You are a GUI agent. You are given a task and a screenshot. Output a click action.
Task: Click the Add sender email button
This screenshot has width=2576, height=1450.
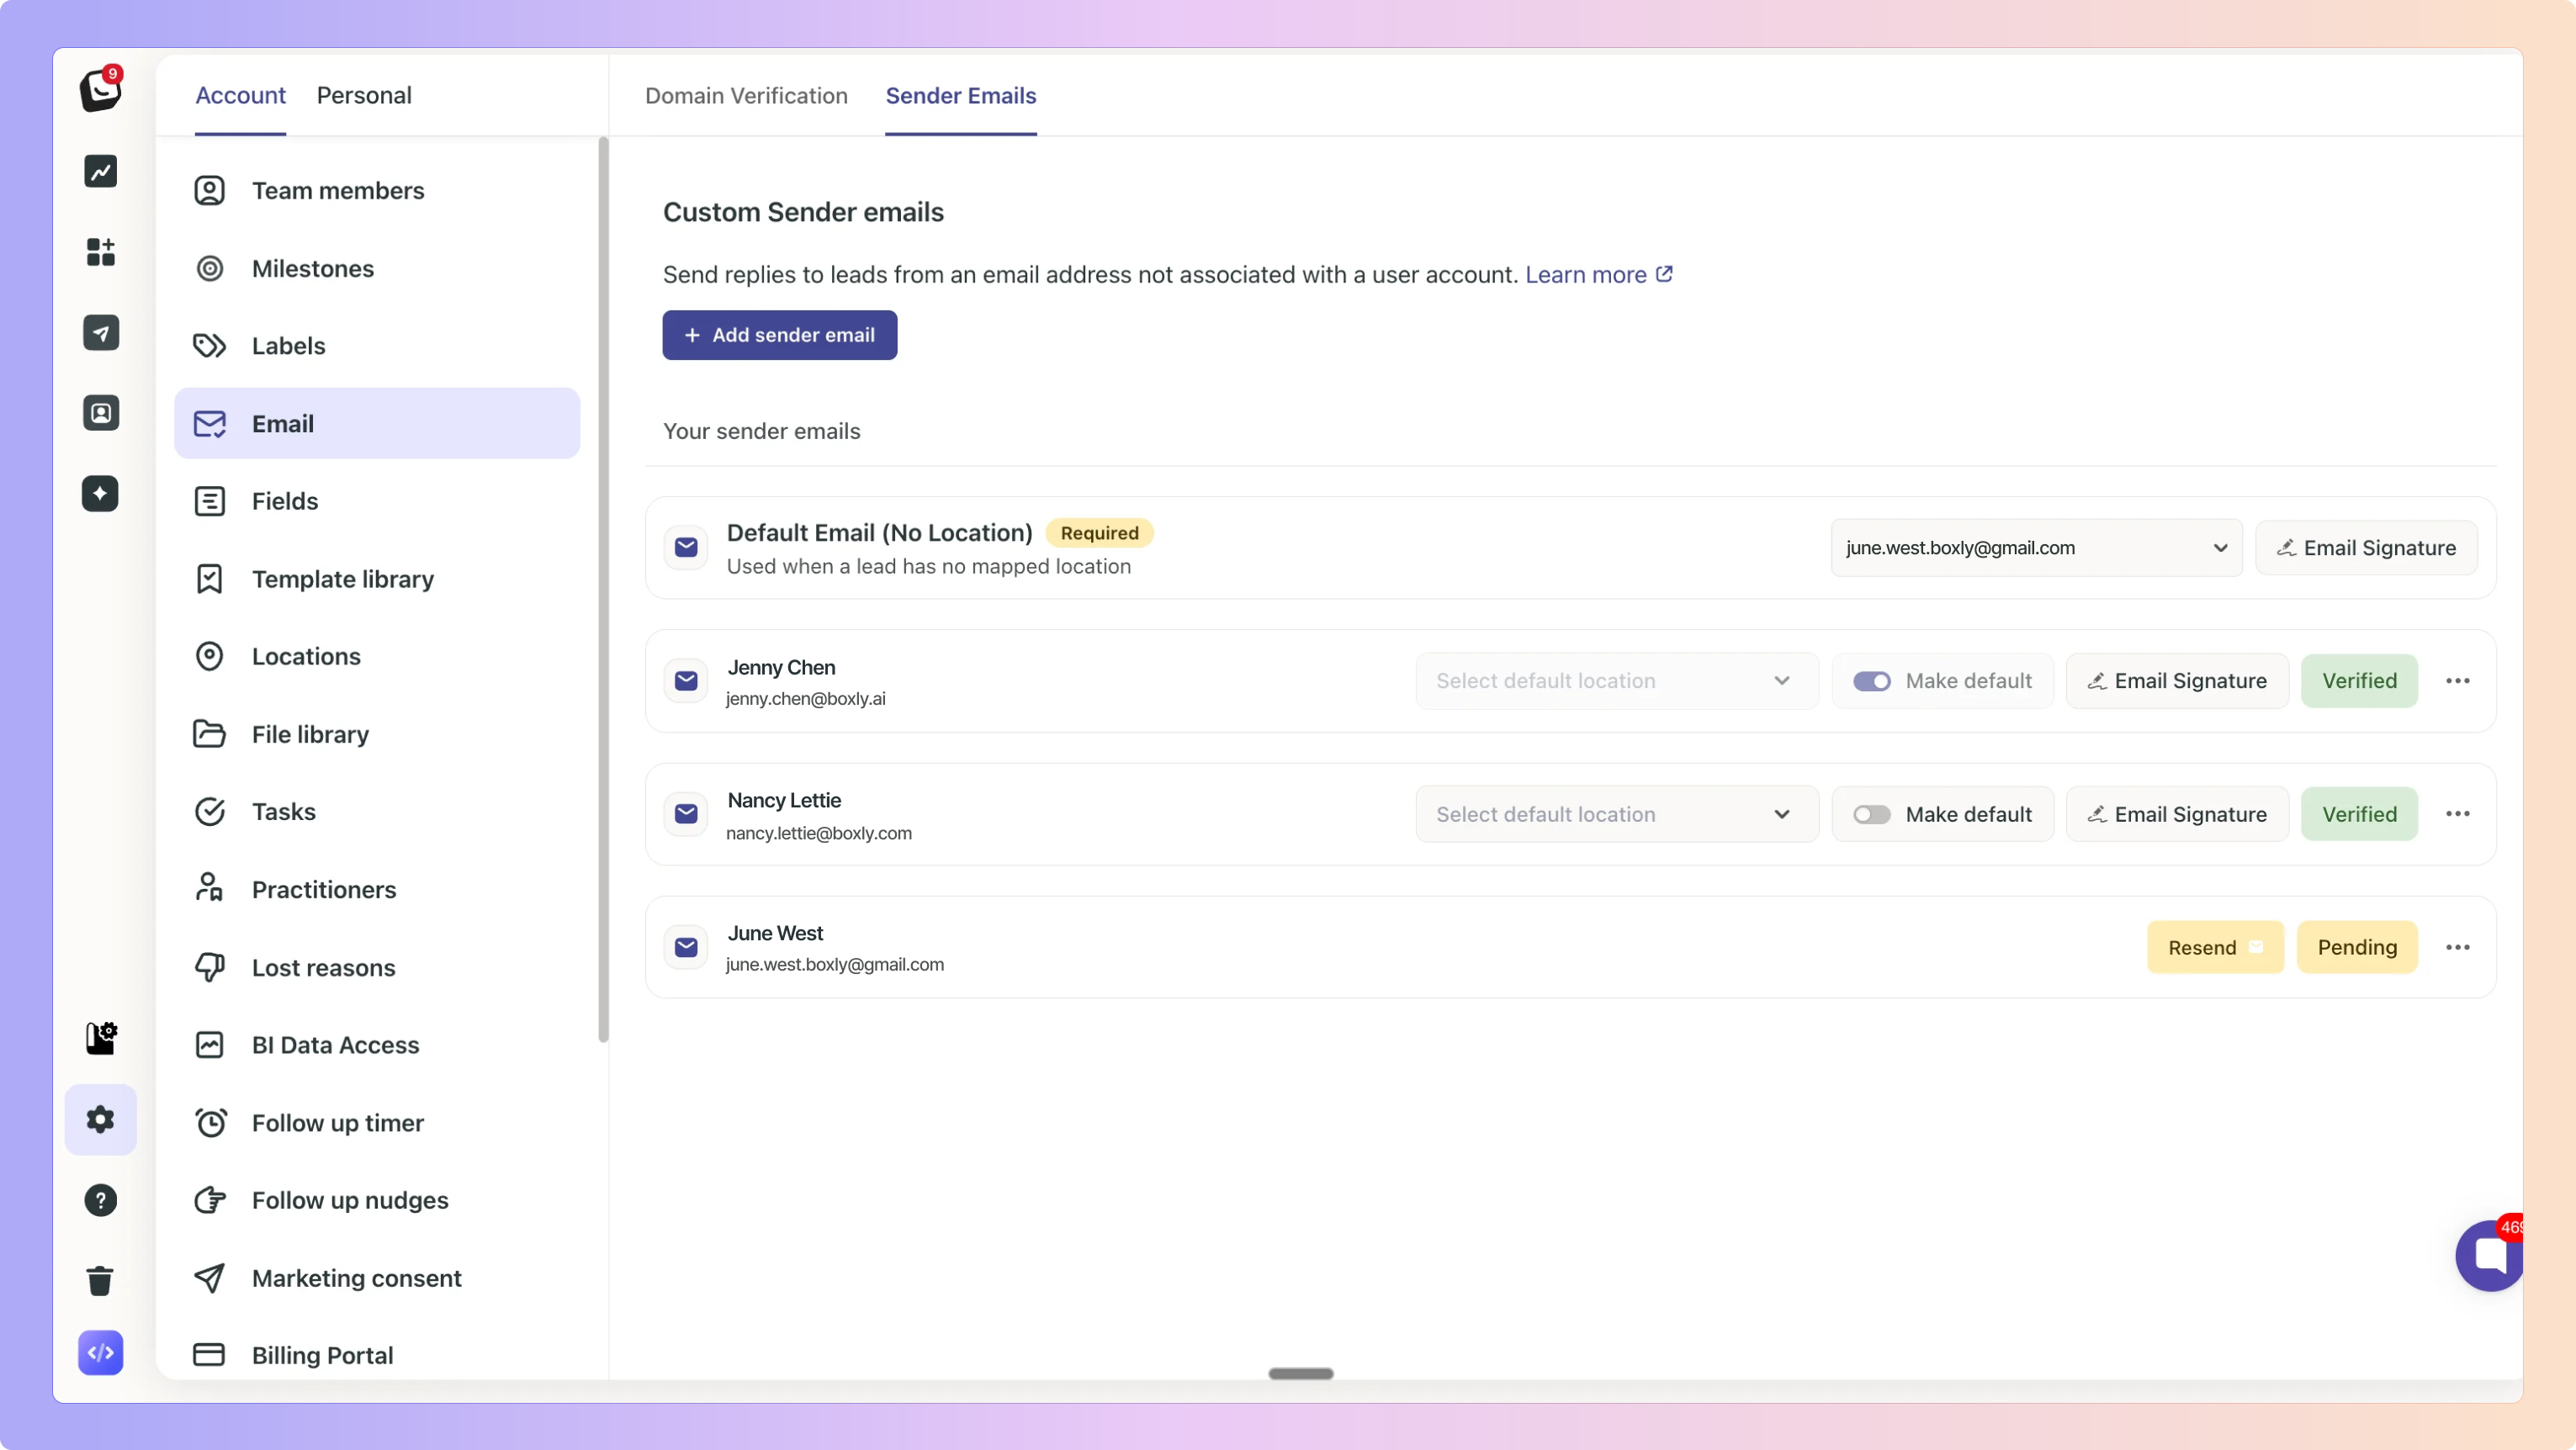click(779, 335)
